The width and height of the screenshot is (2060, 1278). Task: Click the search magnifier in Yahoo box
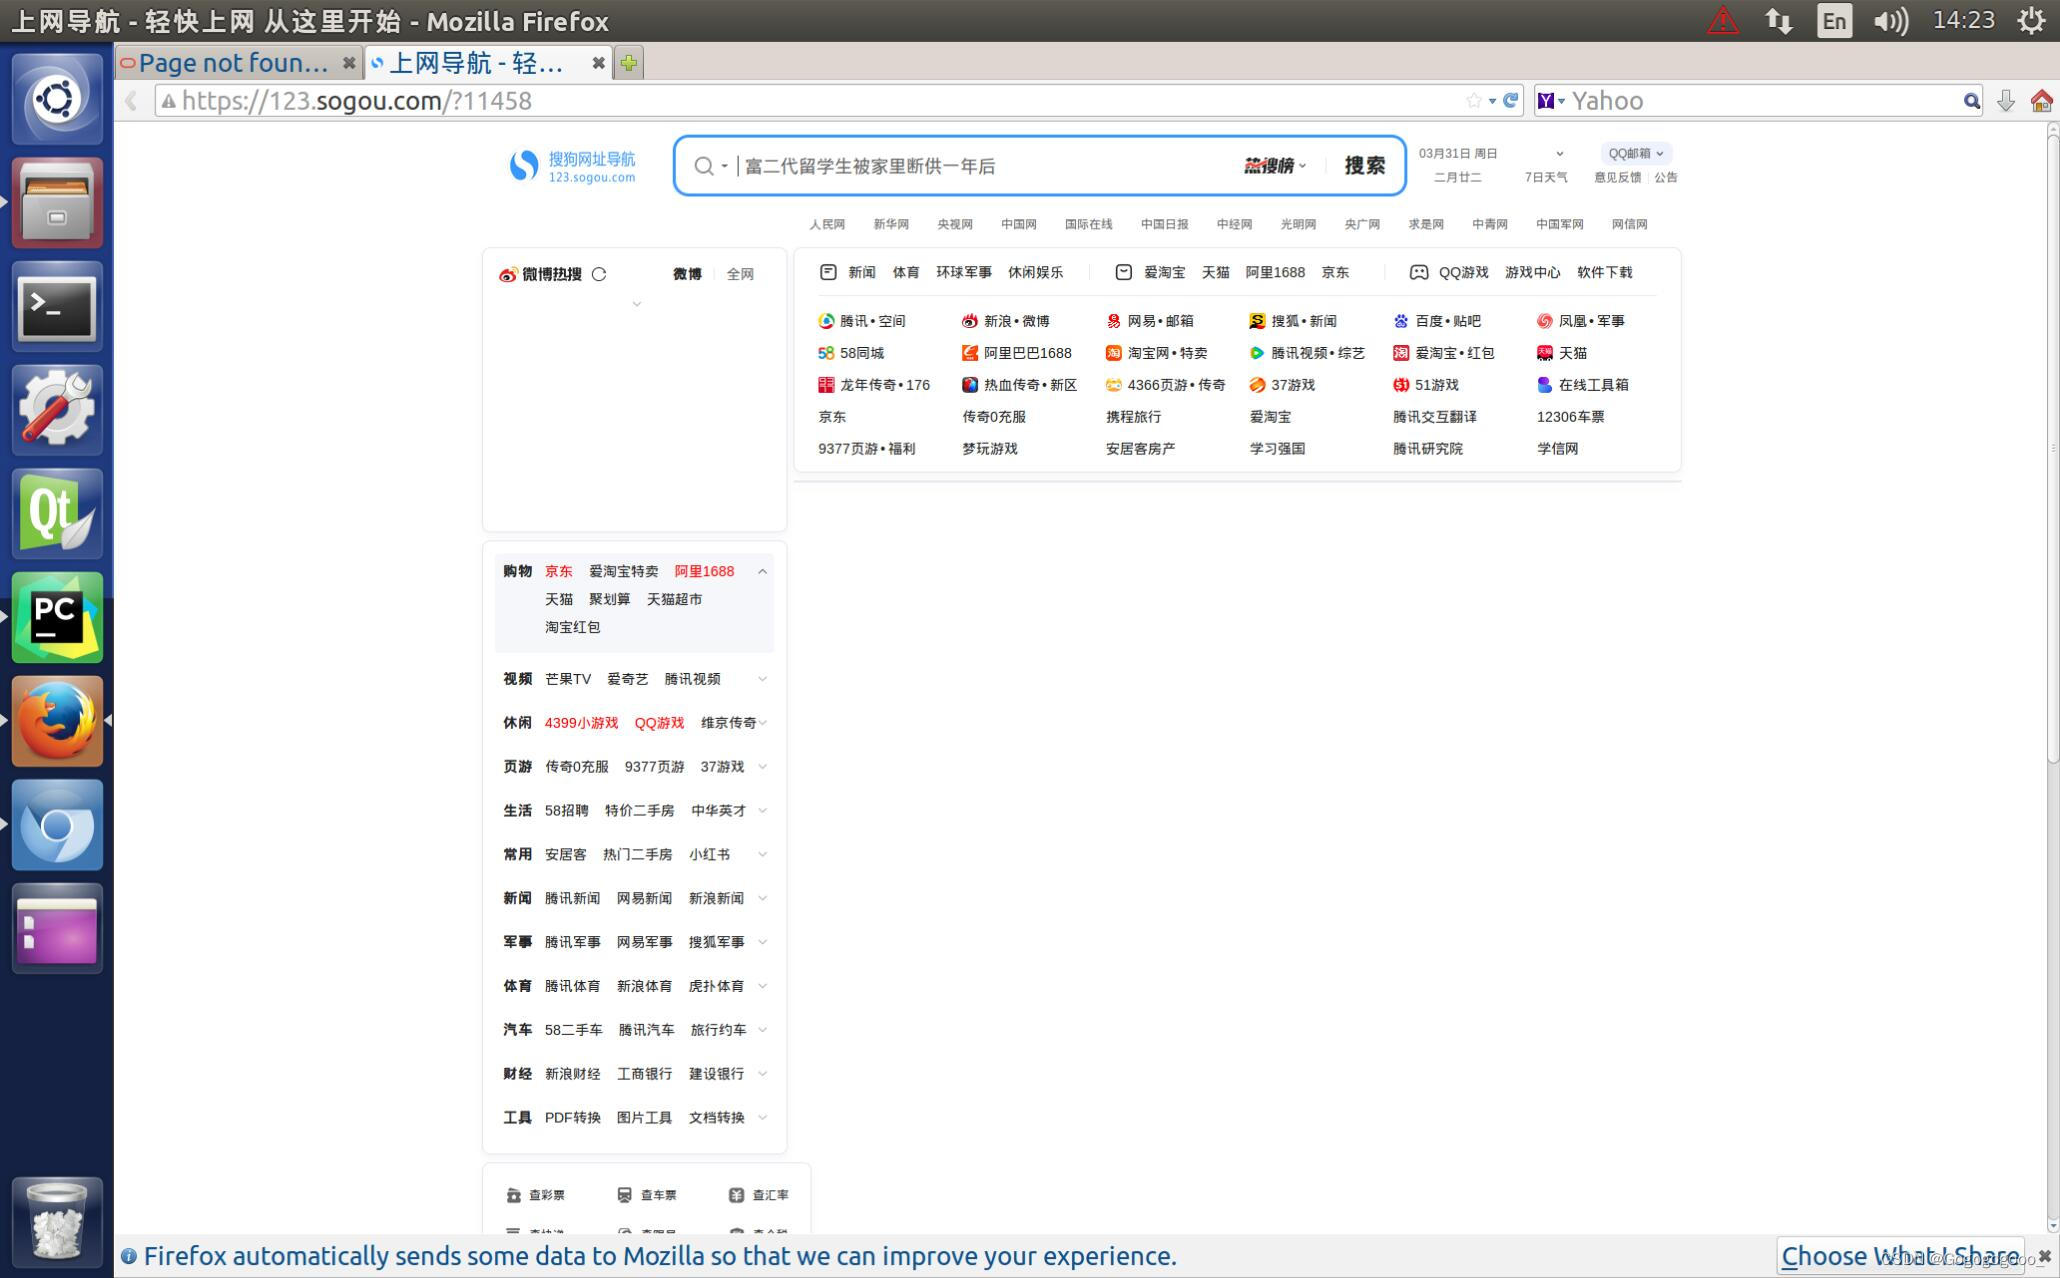tap(1971, 100)
